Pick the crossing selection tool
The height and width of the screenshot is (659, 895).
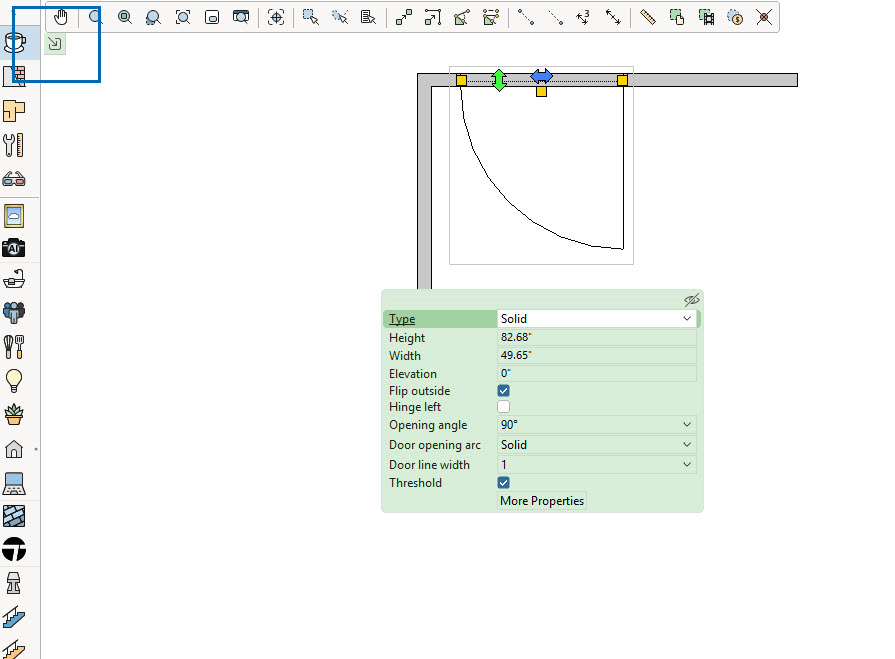[x=340, y=17]
